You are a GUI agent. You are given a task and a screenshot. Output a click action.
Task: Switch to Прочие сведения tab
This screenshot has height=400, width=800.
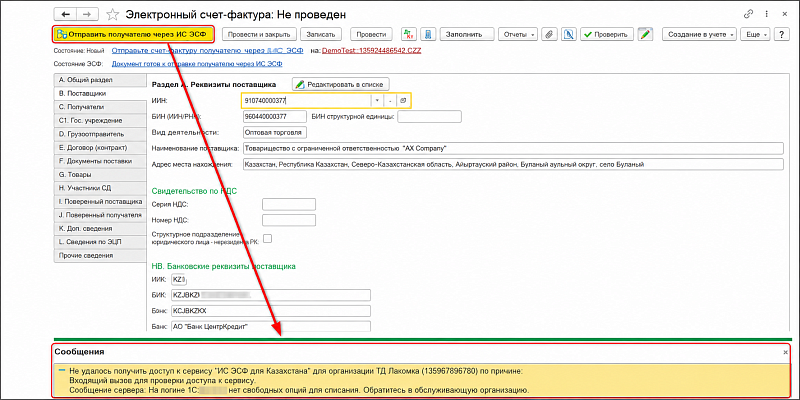coord(100,256)
